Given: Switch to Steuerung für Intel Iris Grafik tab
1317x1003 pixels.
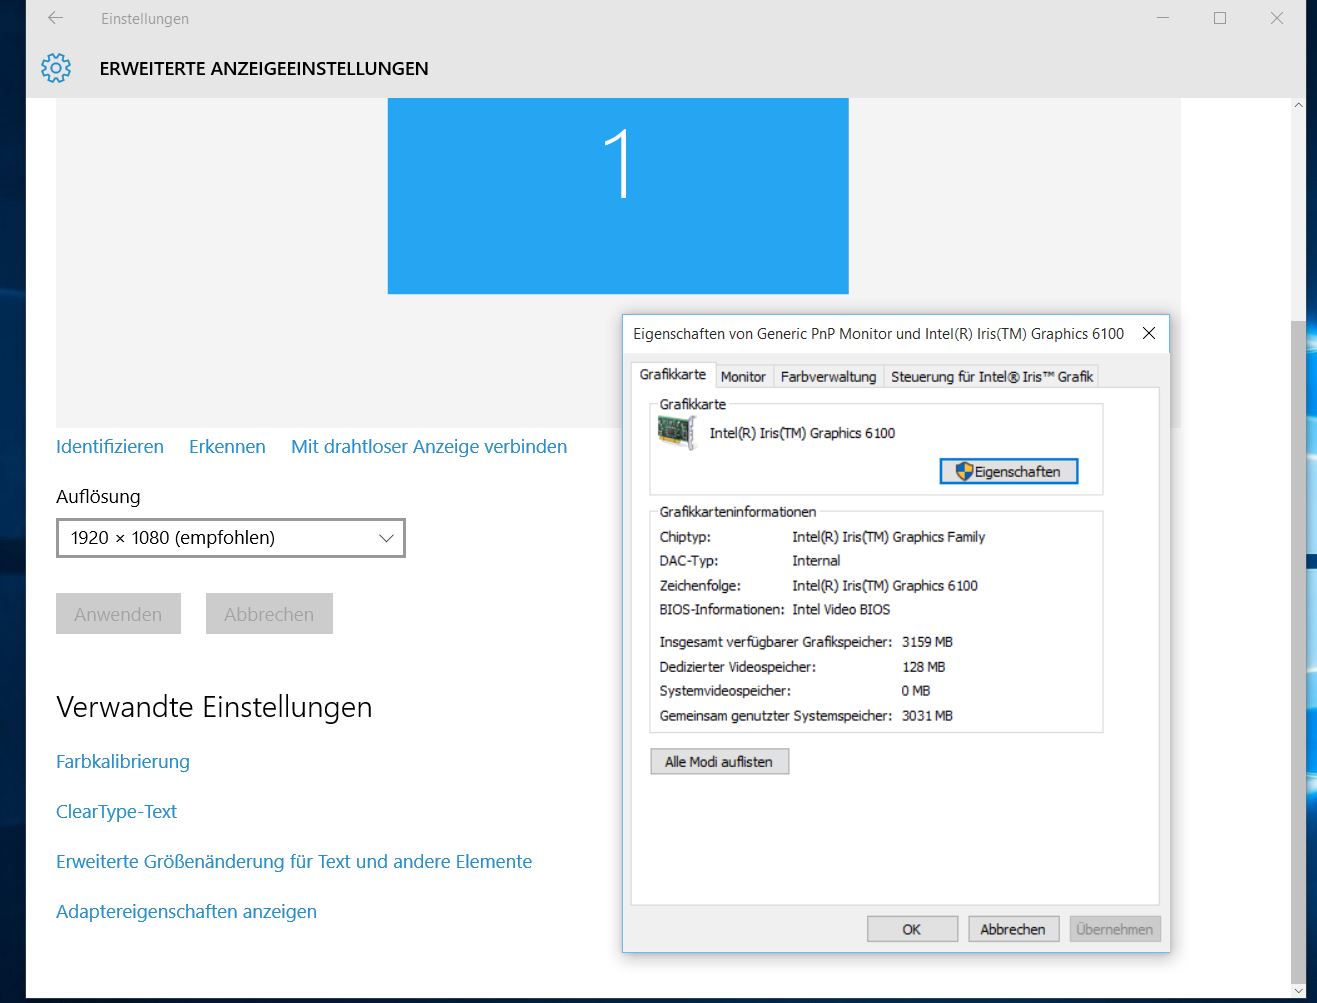Looking at the screenshot, I should click(991, 376).
